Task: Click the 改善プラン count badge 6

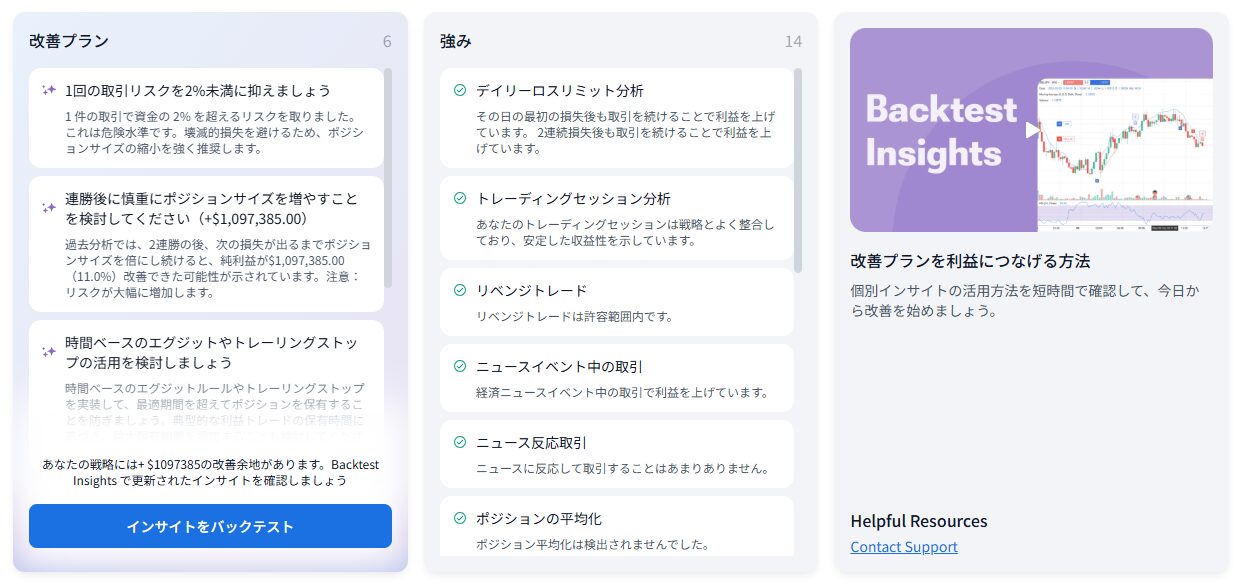Action: [387, 41]
